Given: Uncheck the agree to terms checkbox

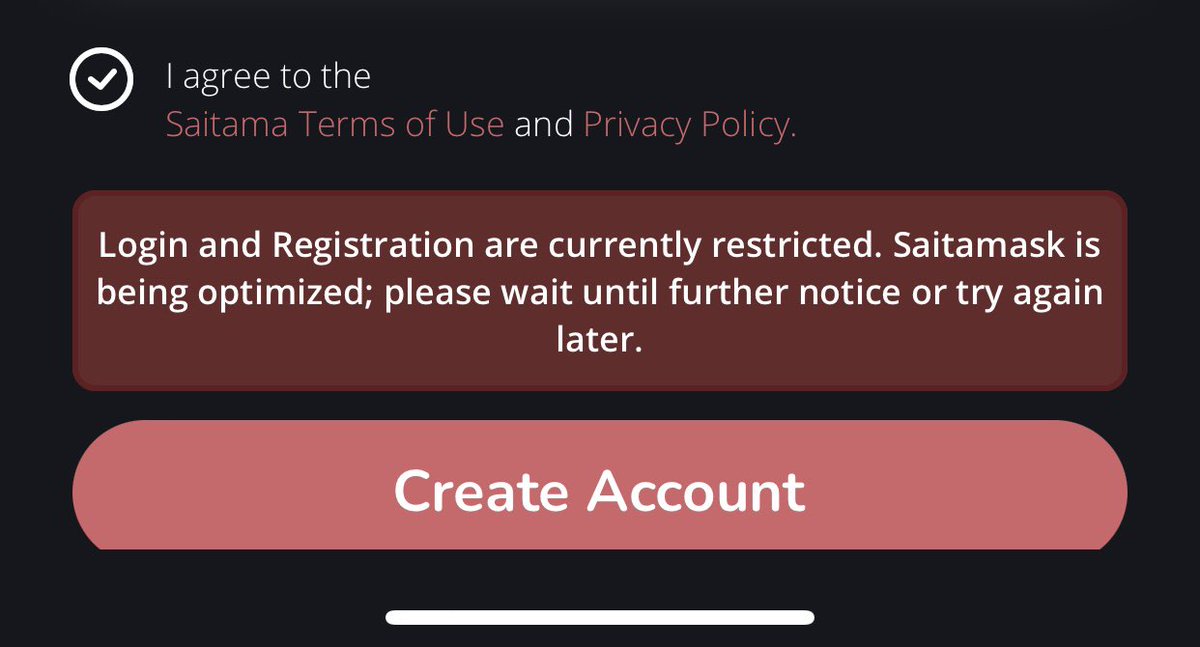Looking at the screenshot, I should [101, 79].
